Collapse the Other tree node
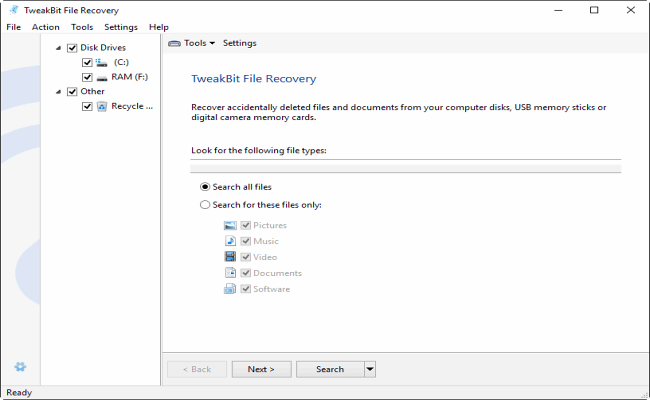Image resolution: width=650 pixels, height=400 pixels. click(x=58, y=92)
